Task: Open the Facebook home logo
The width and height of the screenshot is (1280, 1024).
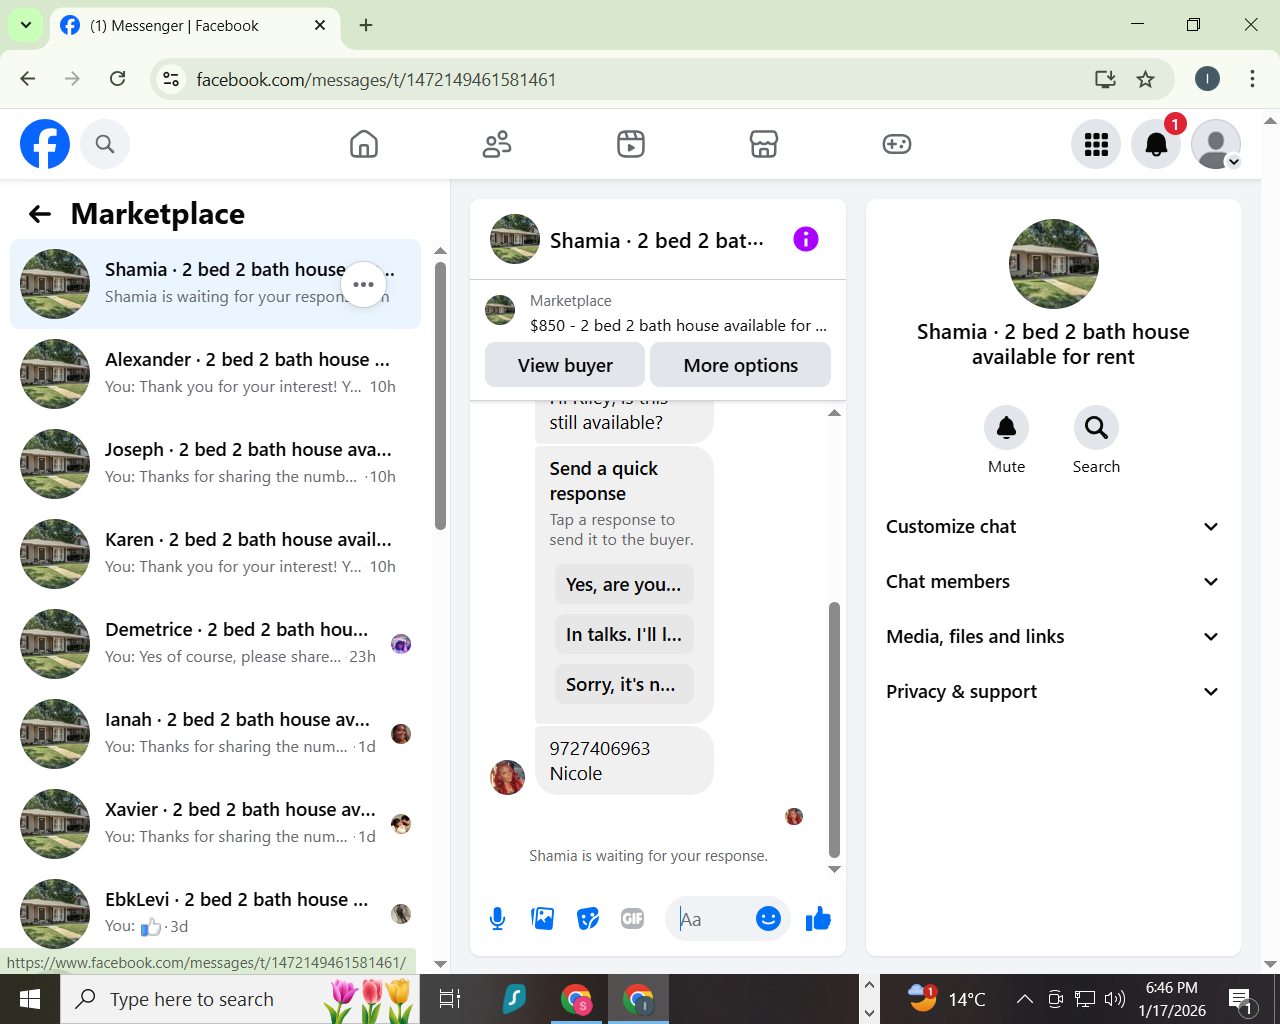Action: (45, 144)
